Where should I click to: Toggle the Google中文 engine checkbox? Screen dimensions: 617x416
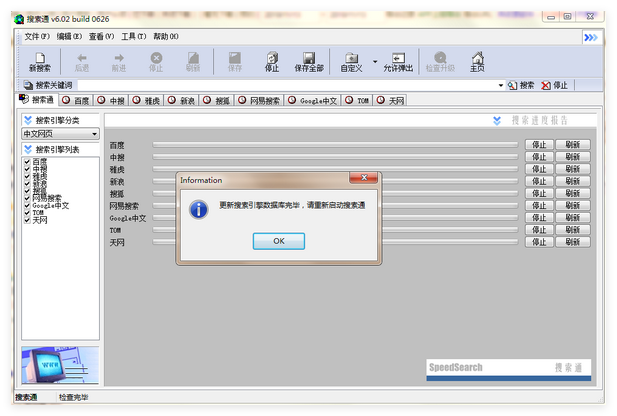28,205
